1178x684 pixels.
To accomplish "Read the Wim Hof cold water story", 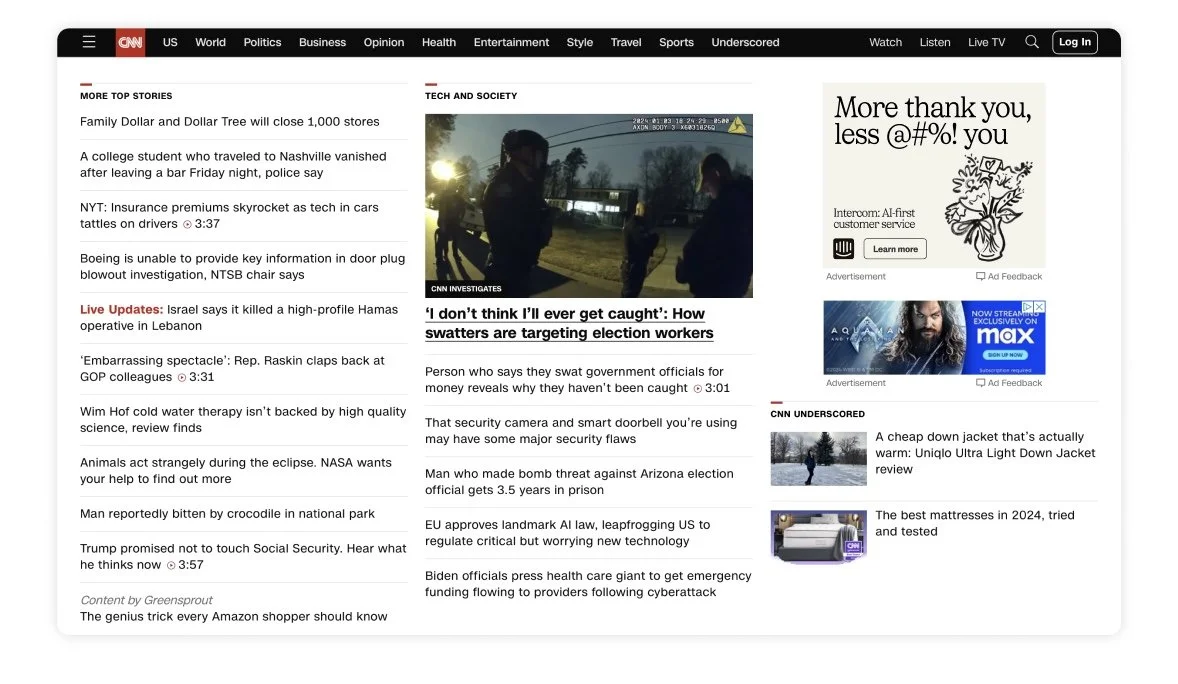I will click(x=243, y=420).
